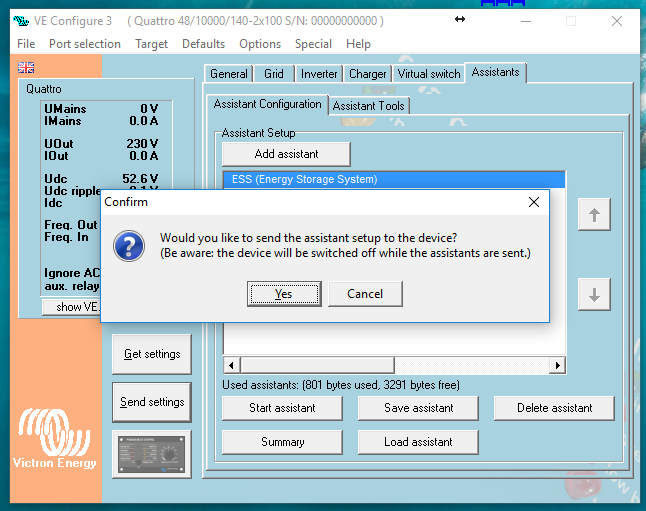The height and width of the screenshot is (511, 646).
Task: Open the Port selection menu
Action: (x=85, y=44)
